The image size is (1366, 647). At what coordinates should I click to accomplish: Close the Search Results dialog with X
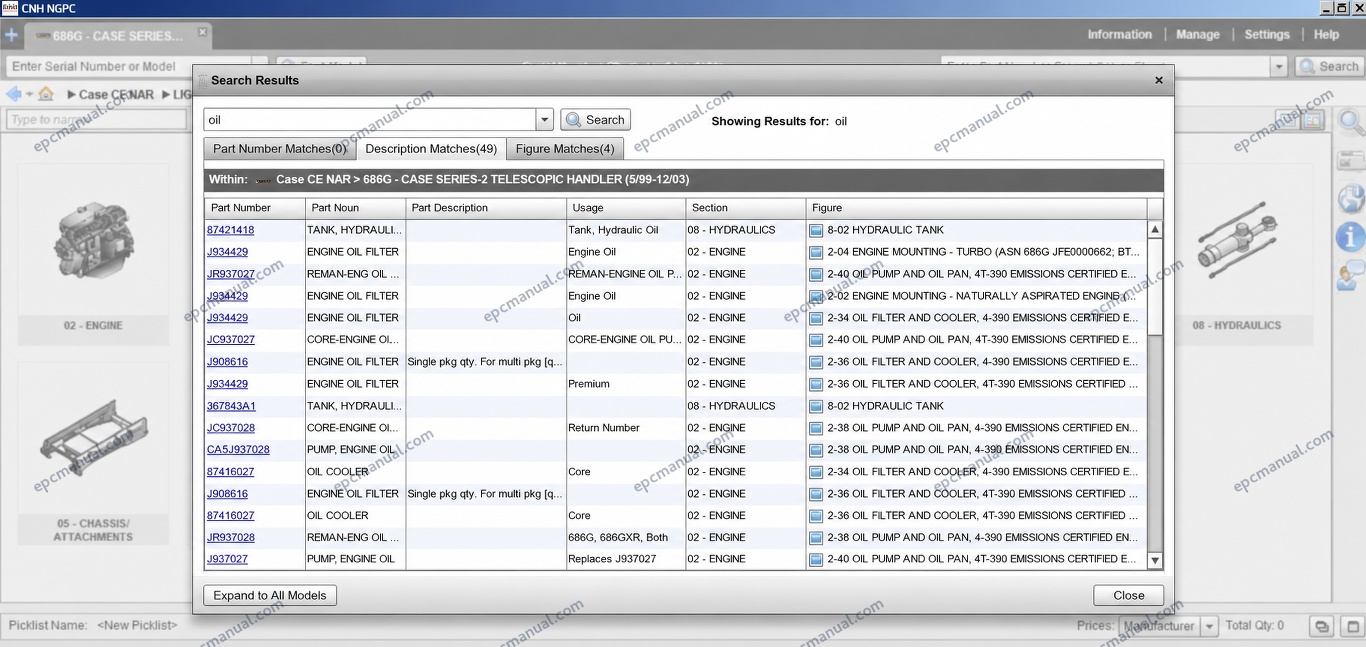pos(1159,81)
